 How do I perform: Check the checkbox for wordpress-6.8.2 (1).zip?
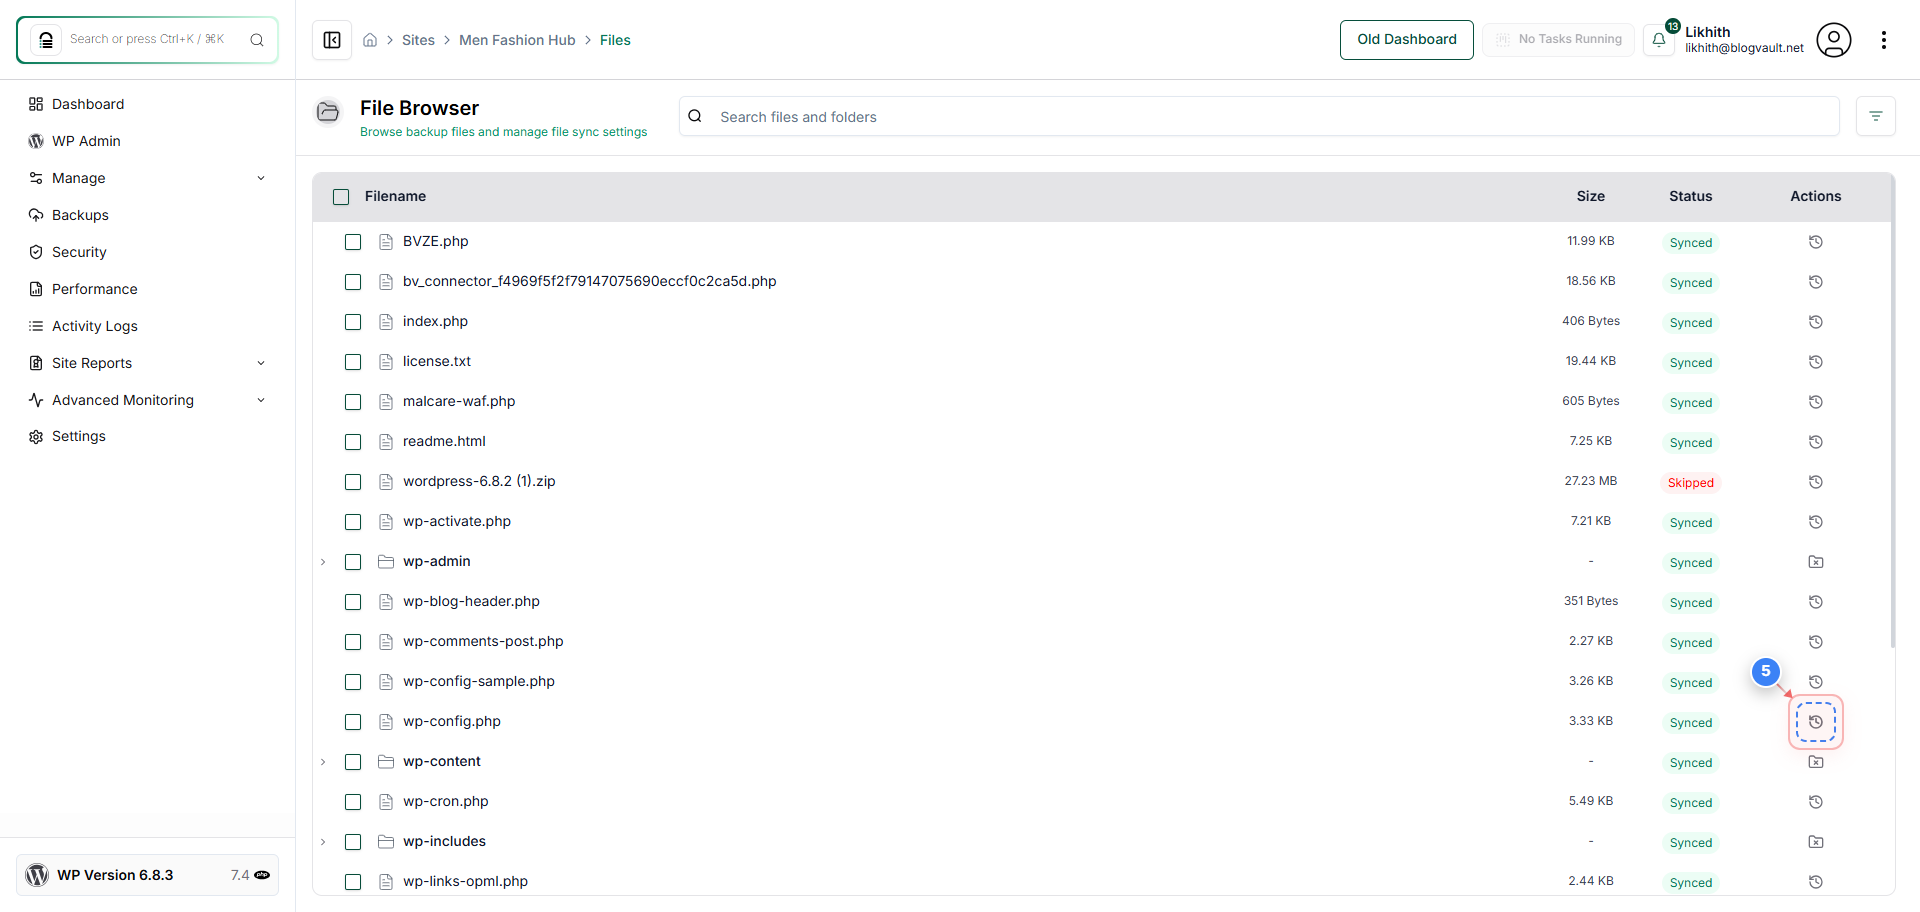coord(353,481)
